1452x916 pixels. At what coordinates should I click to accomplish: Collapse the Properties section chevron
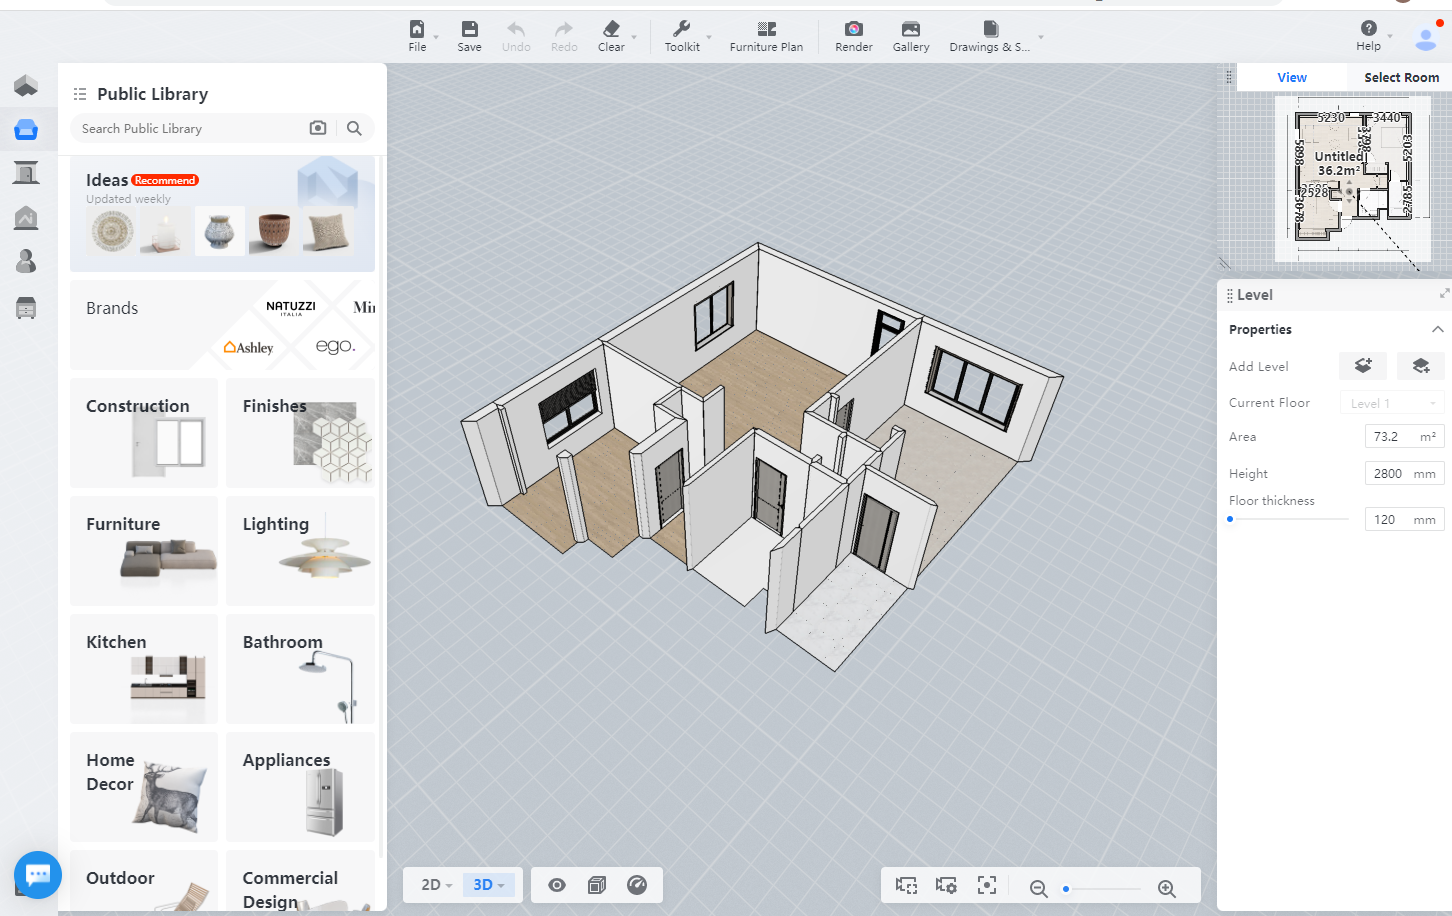point(1437,329)
